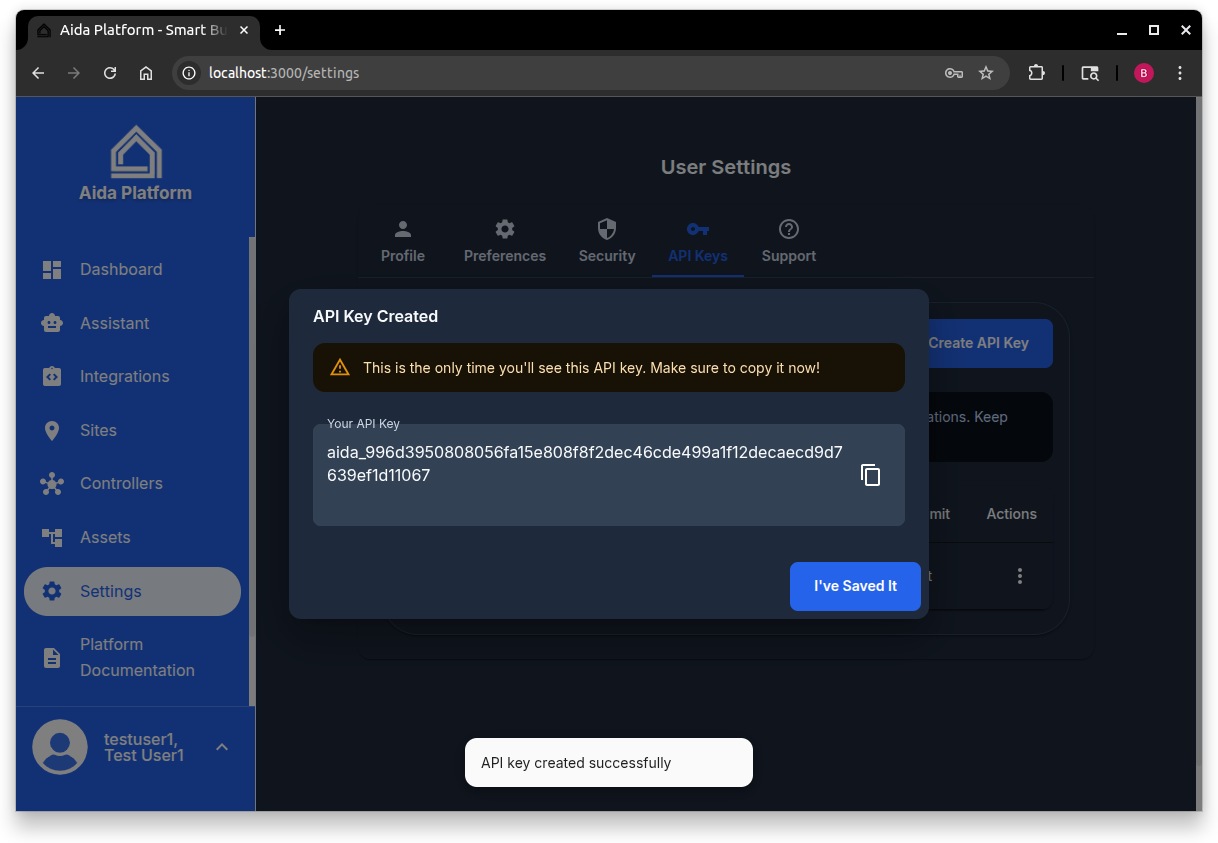
Task: Collapse the testuser1 account menu
Action: (222, 747)
